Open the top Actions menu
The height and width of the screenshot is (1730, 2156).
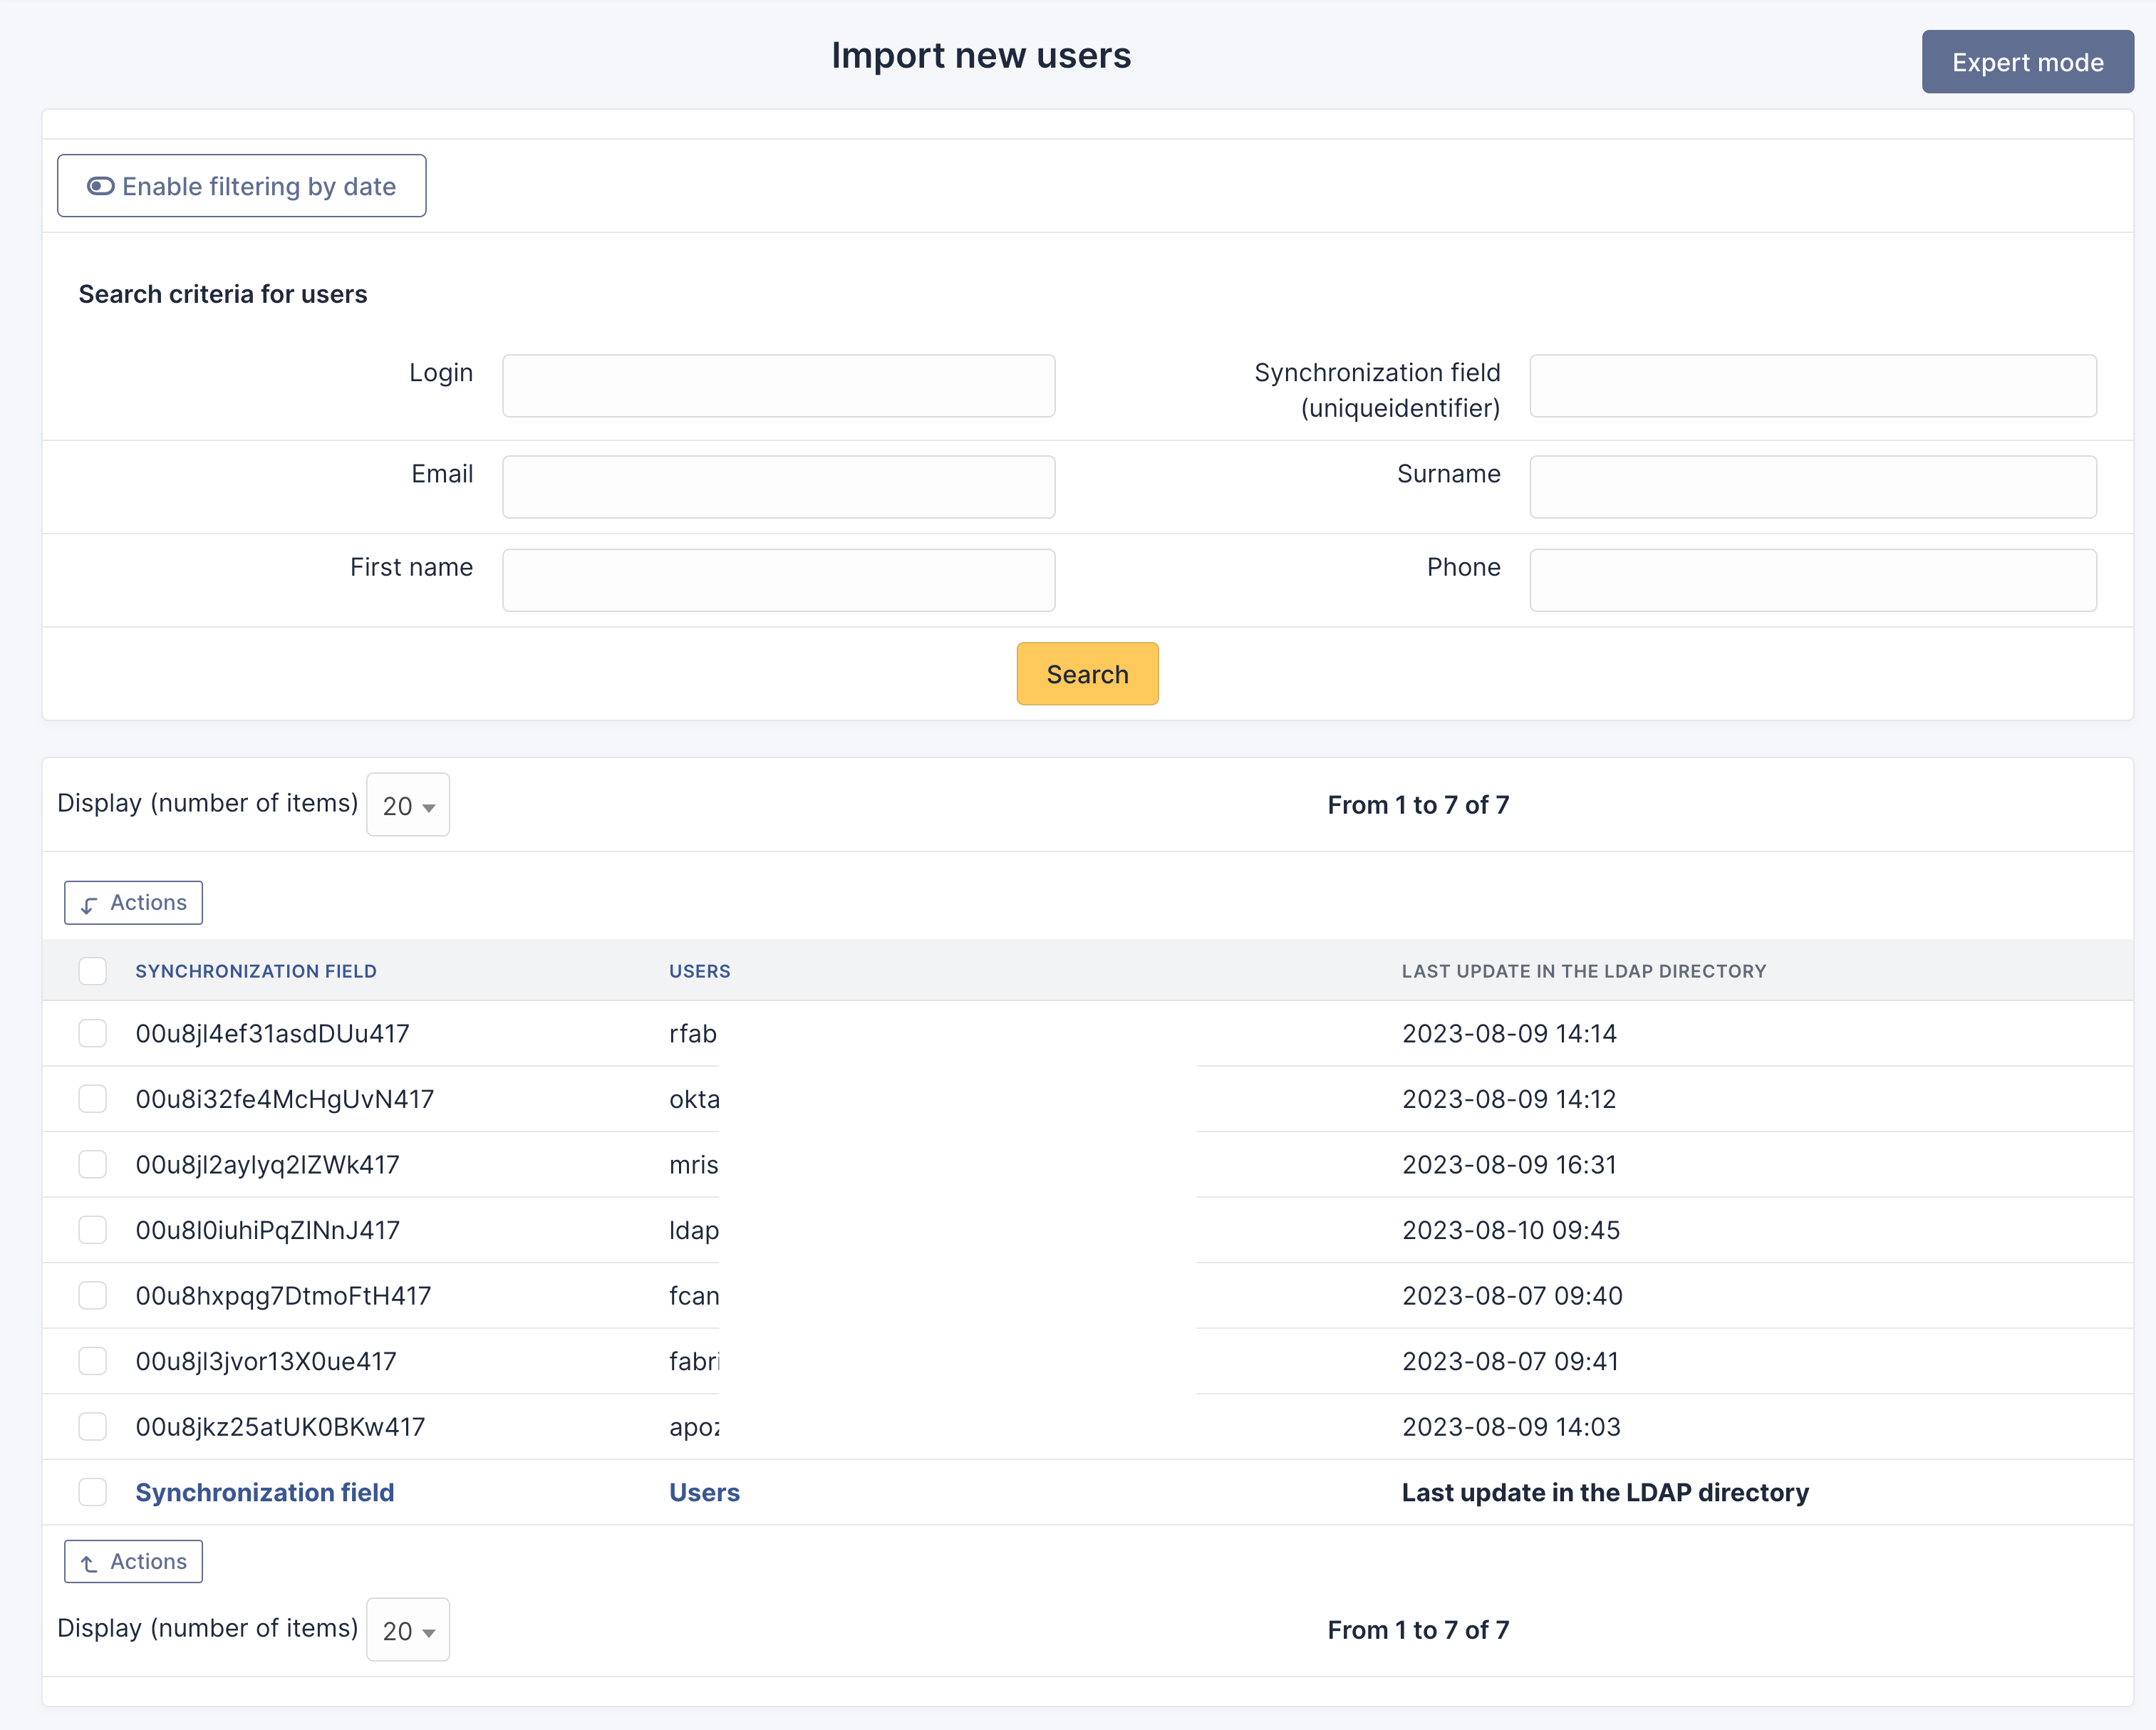click(x=133, y=902)
